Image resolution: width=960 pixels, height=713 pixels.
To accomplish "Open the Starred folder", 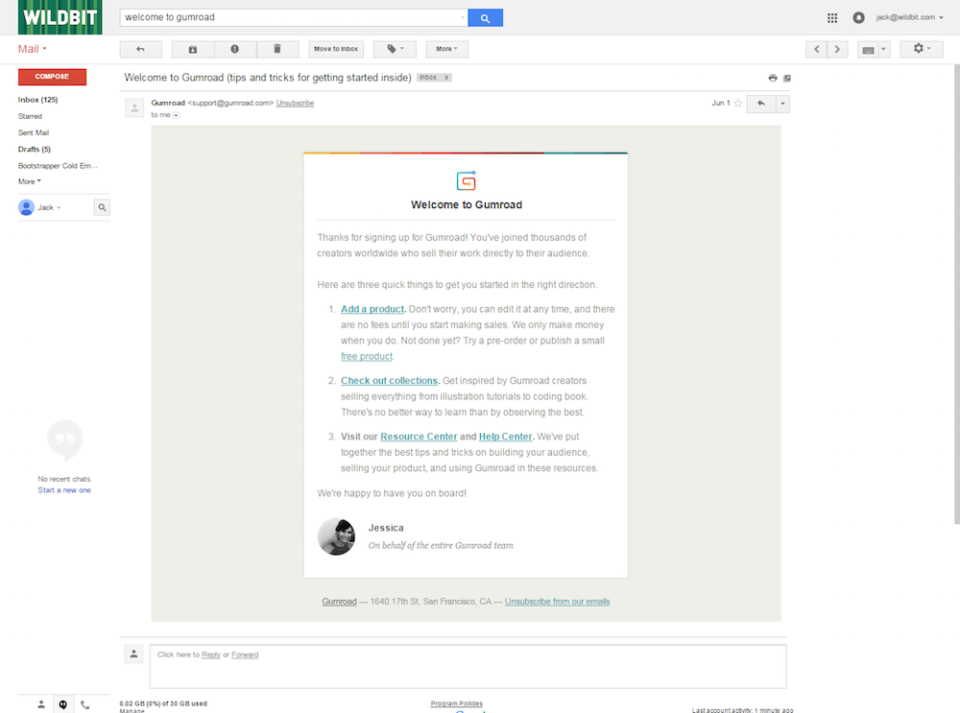I will [30, 116].
